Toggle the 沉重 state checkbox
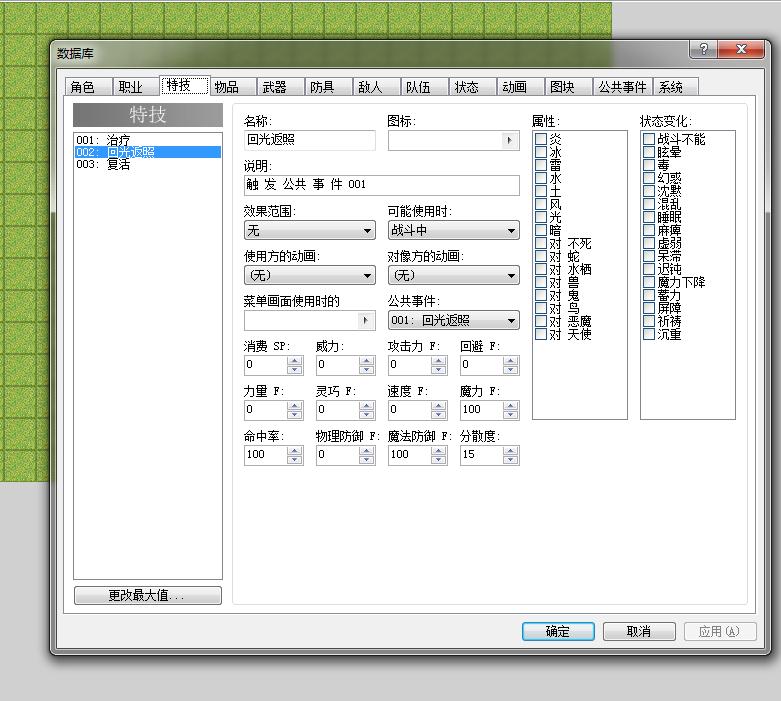 [649, 334]
